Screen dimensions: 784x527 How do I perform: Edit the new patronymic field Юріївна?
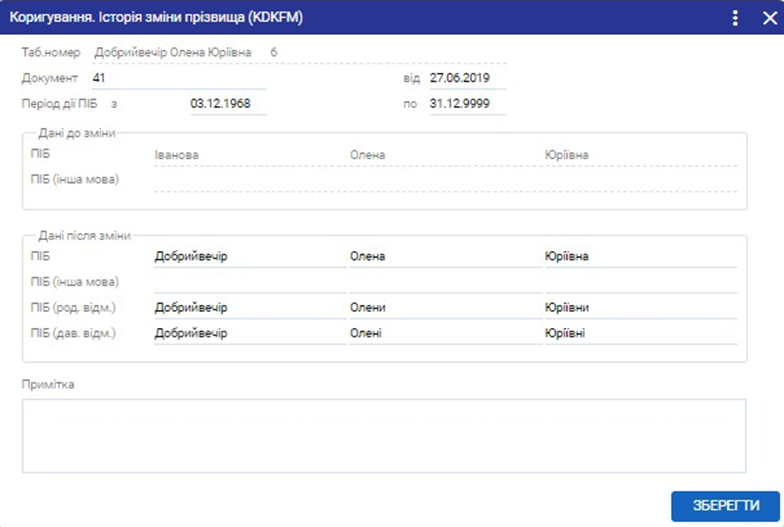[x=639, y=257]
